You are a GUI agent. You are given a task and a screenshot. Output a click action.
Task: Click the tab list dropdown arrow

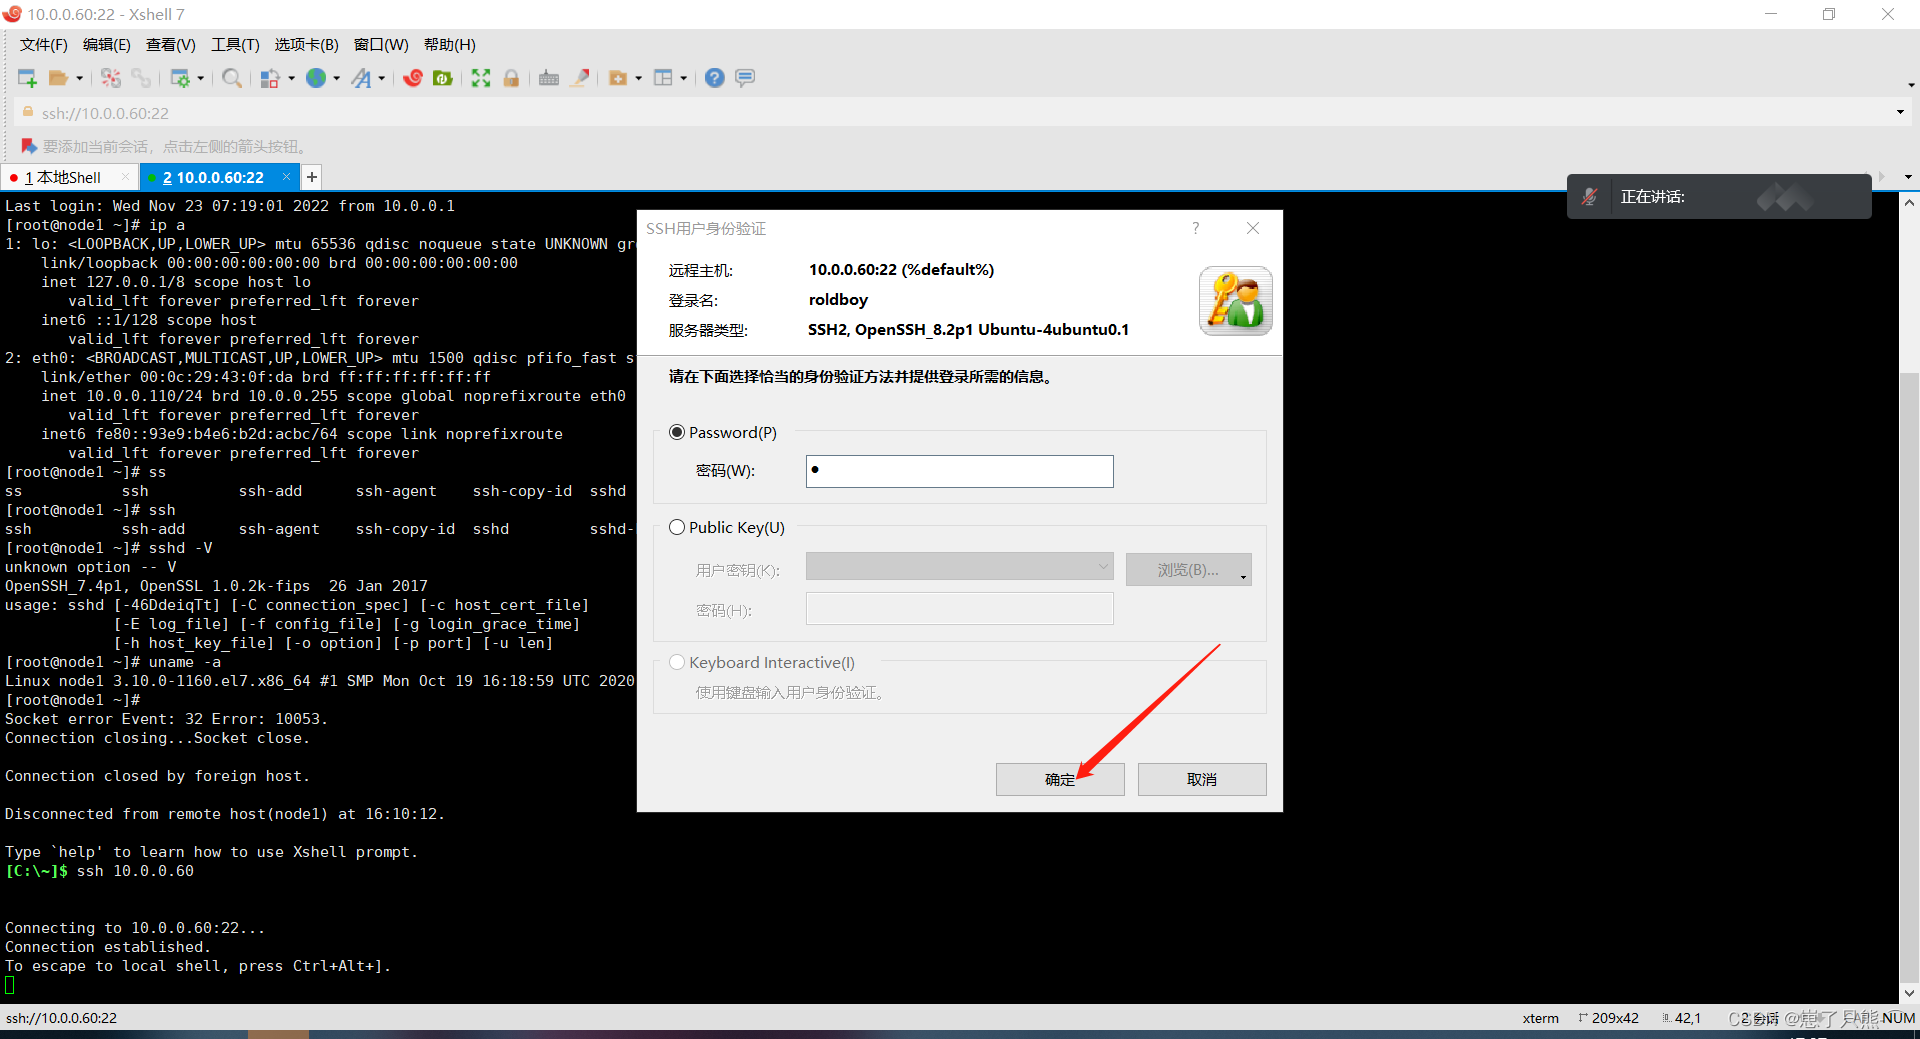pos(1908,177)
